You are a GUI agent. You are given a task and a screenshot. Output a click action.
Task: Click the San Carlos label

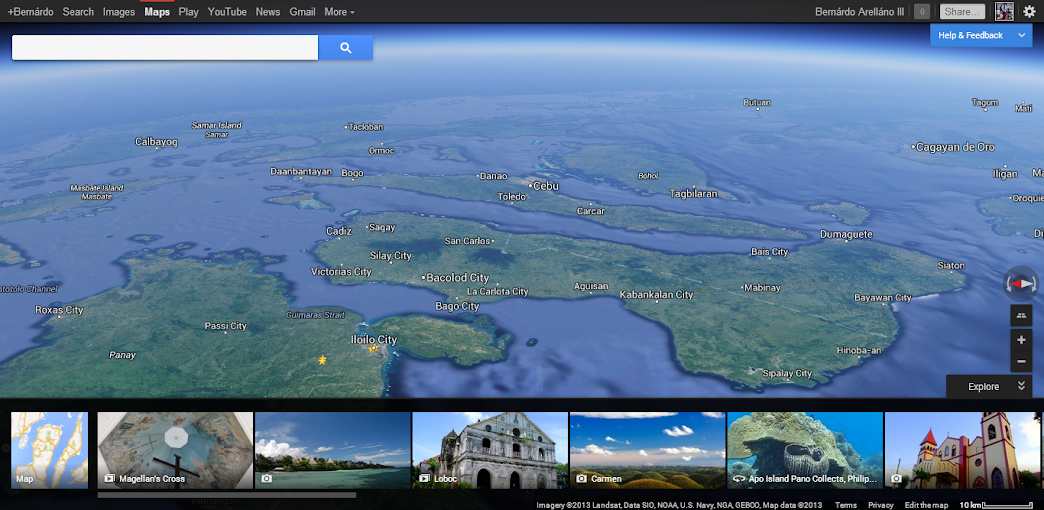coord(467,241)
